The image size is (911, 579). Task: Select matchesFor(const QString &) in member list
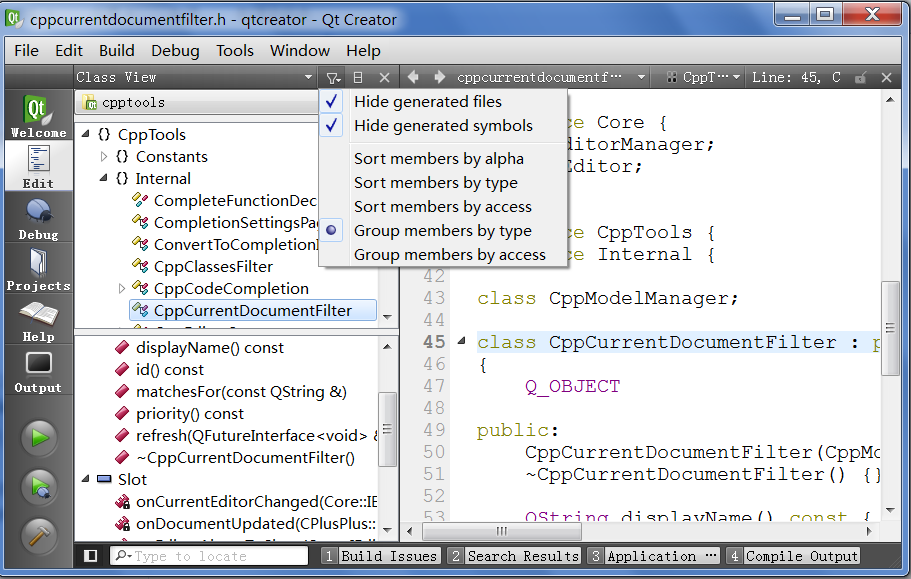click(241, 391)
